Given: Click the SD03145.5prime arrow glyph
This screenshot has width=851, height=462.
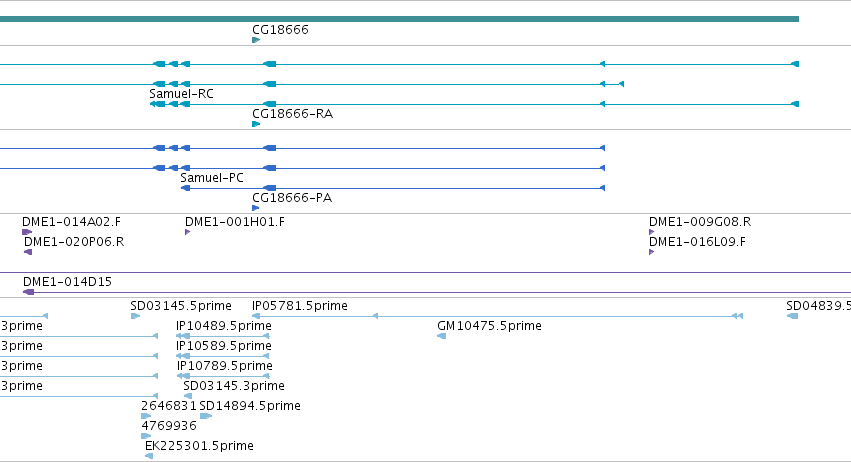Looking at the screenshot, I should pyautogui.click(x=135, y=316).
